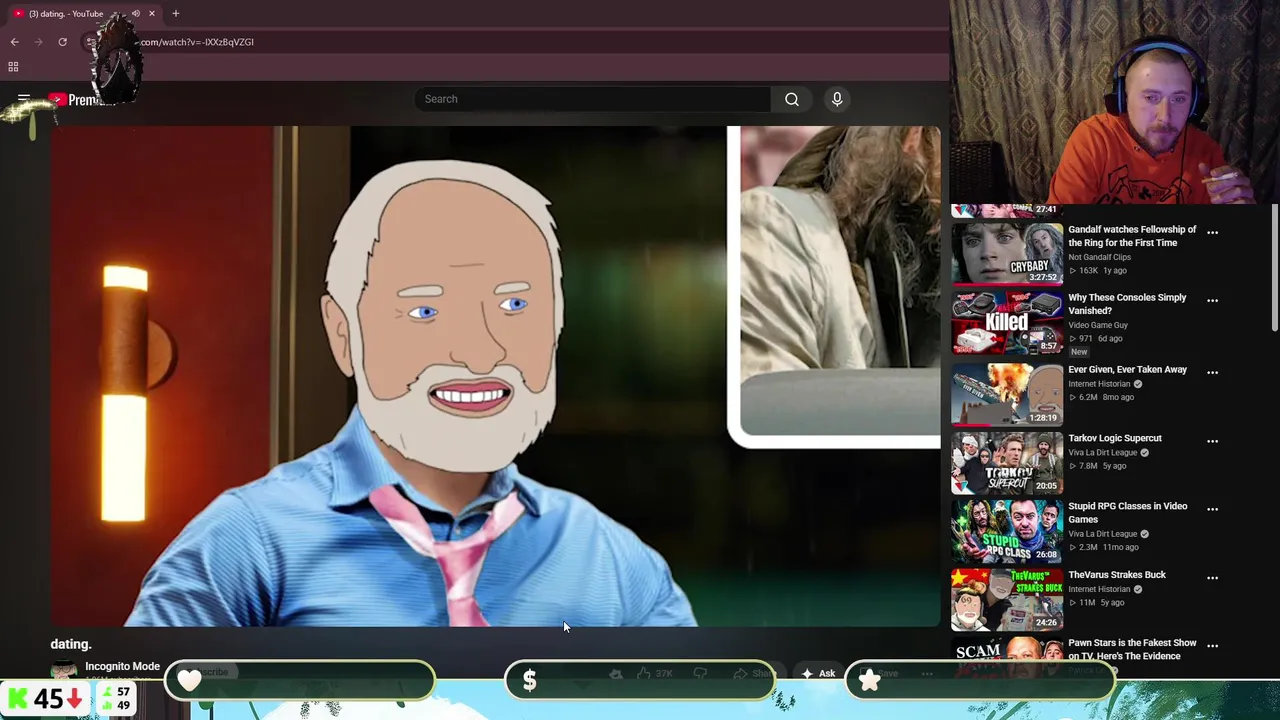Open 'Gandalf watches Fellowship of the Ring' thumbnail
The image size is (1280, 720).
pyautogui.click(x=1007, y=254)
